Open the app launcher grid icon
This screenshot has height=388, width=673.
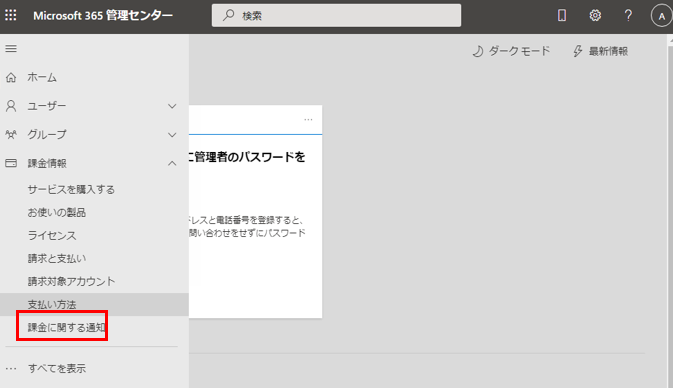point(11,15)
